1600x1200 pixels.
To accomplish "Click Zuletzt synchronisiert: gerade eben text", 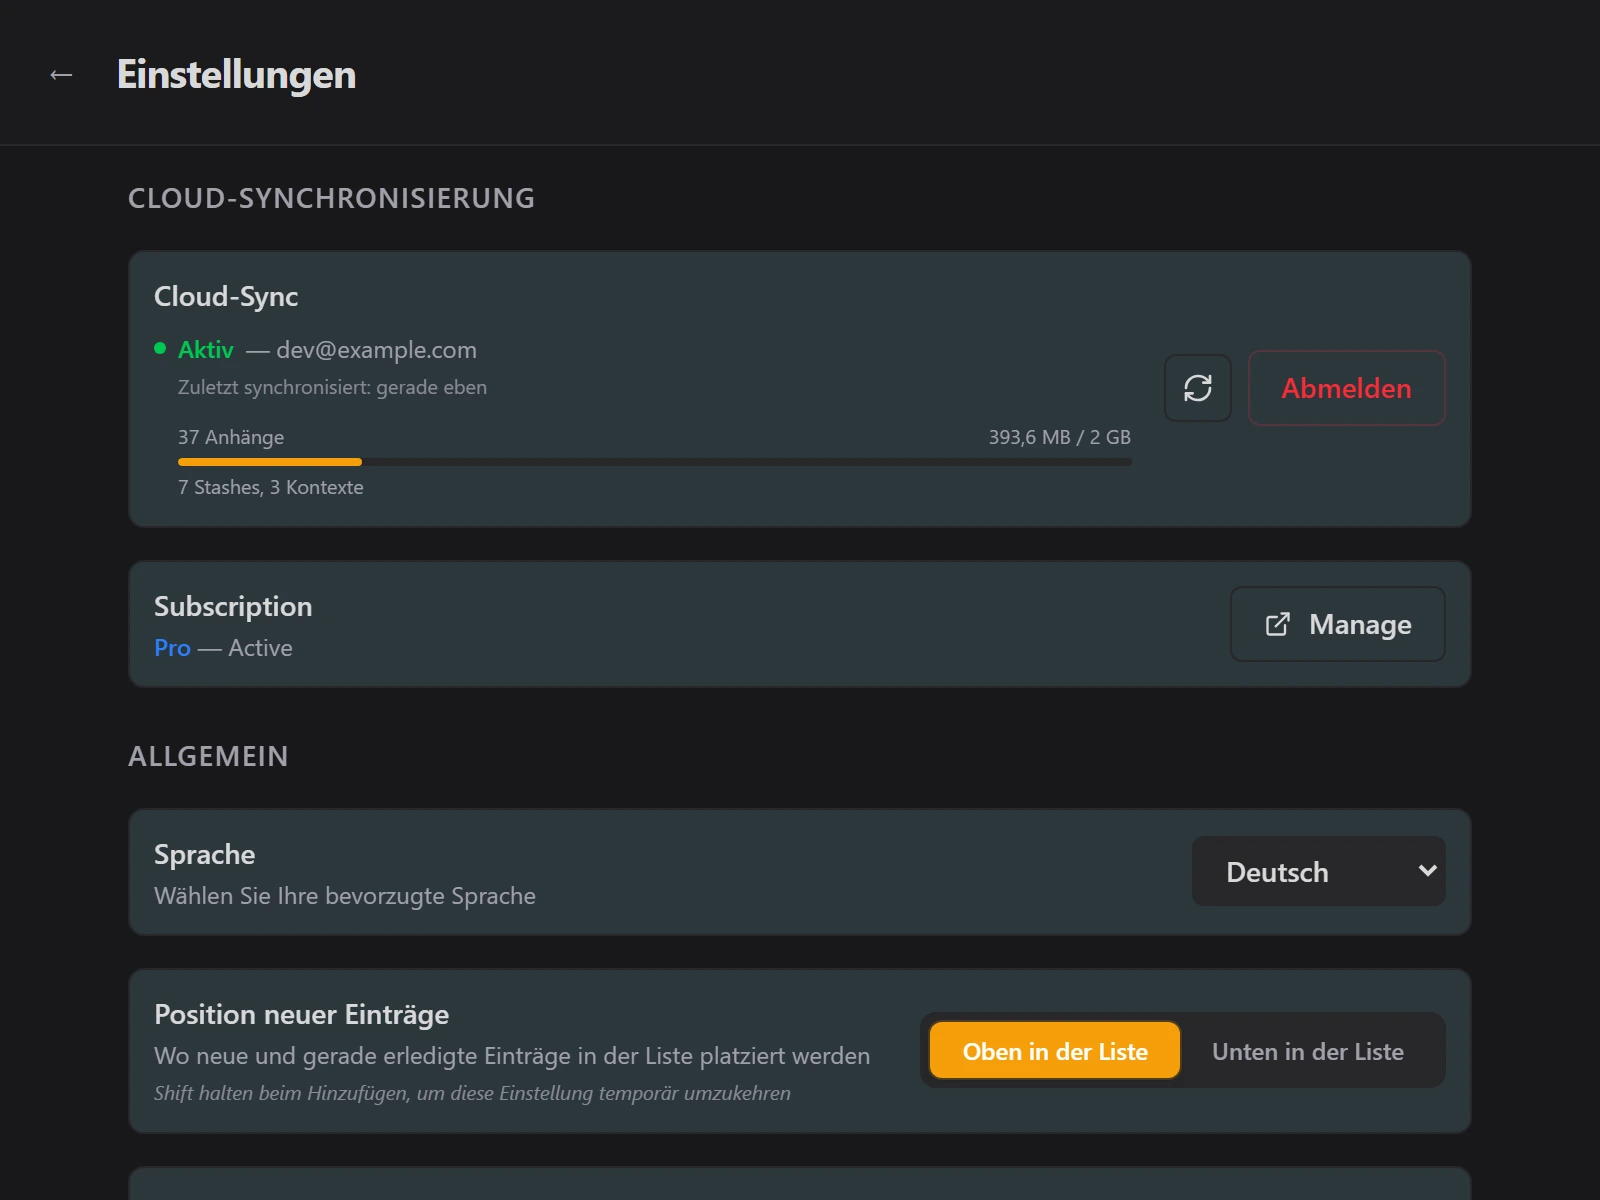I will [332, 387].
